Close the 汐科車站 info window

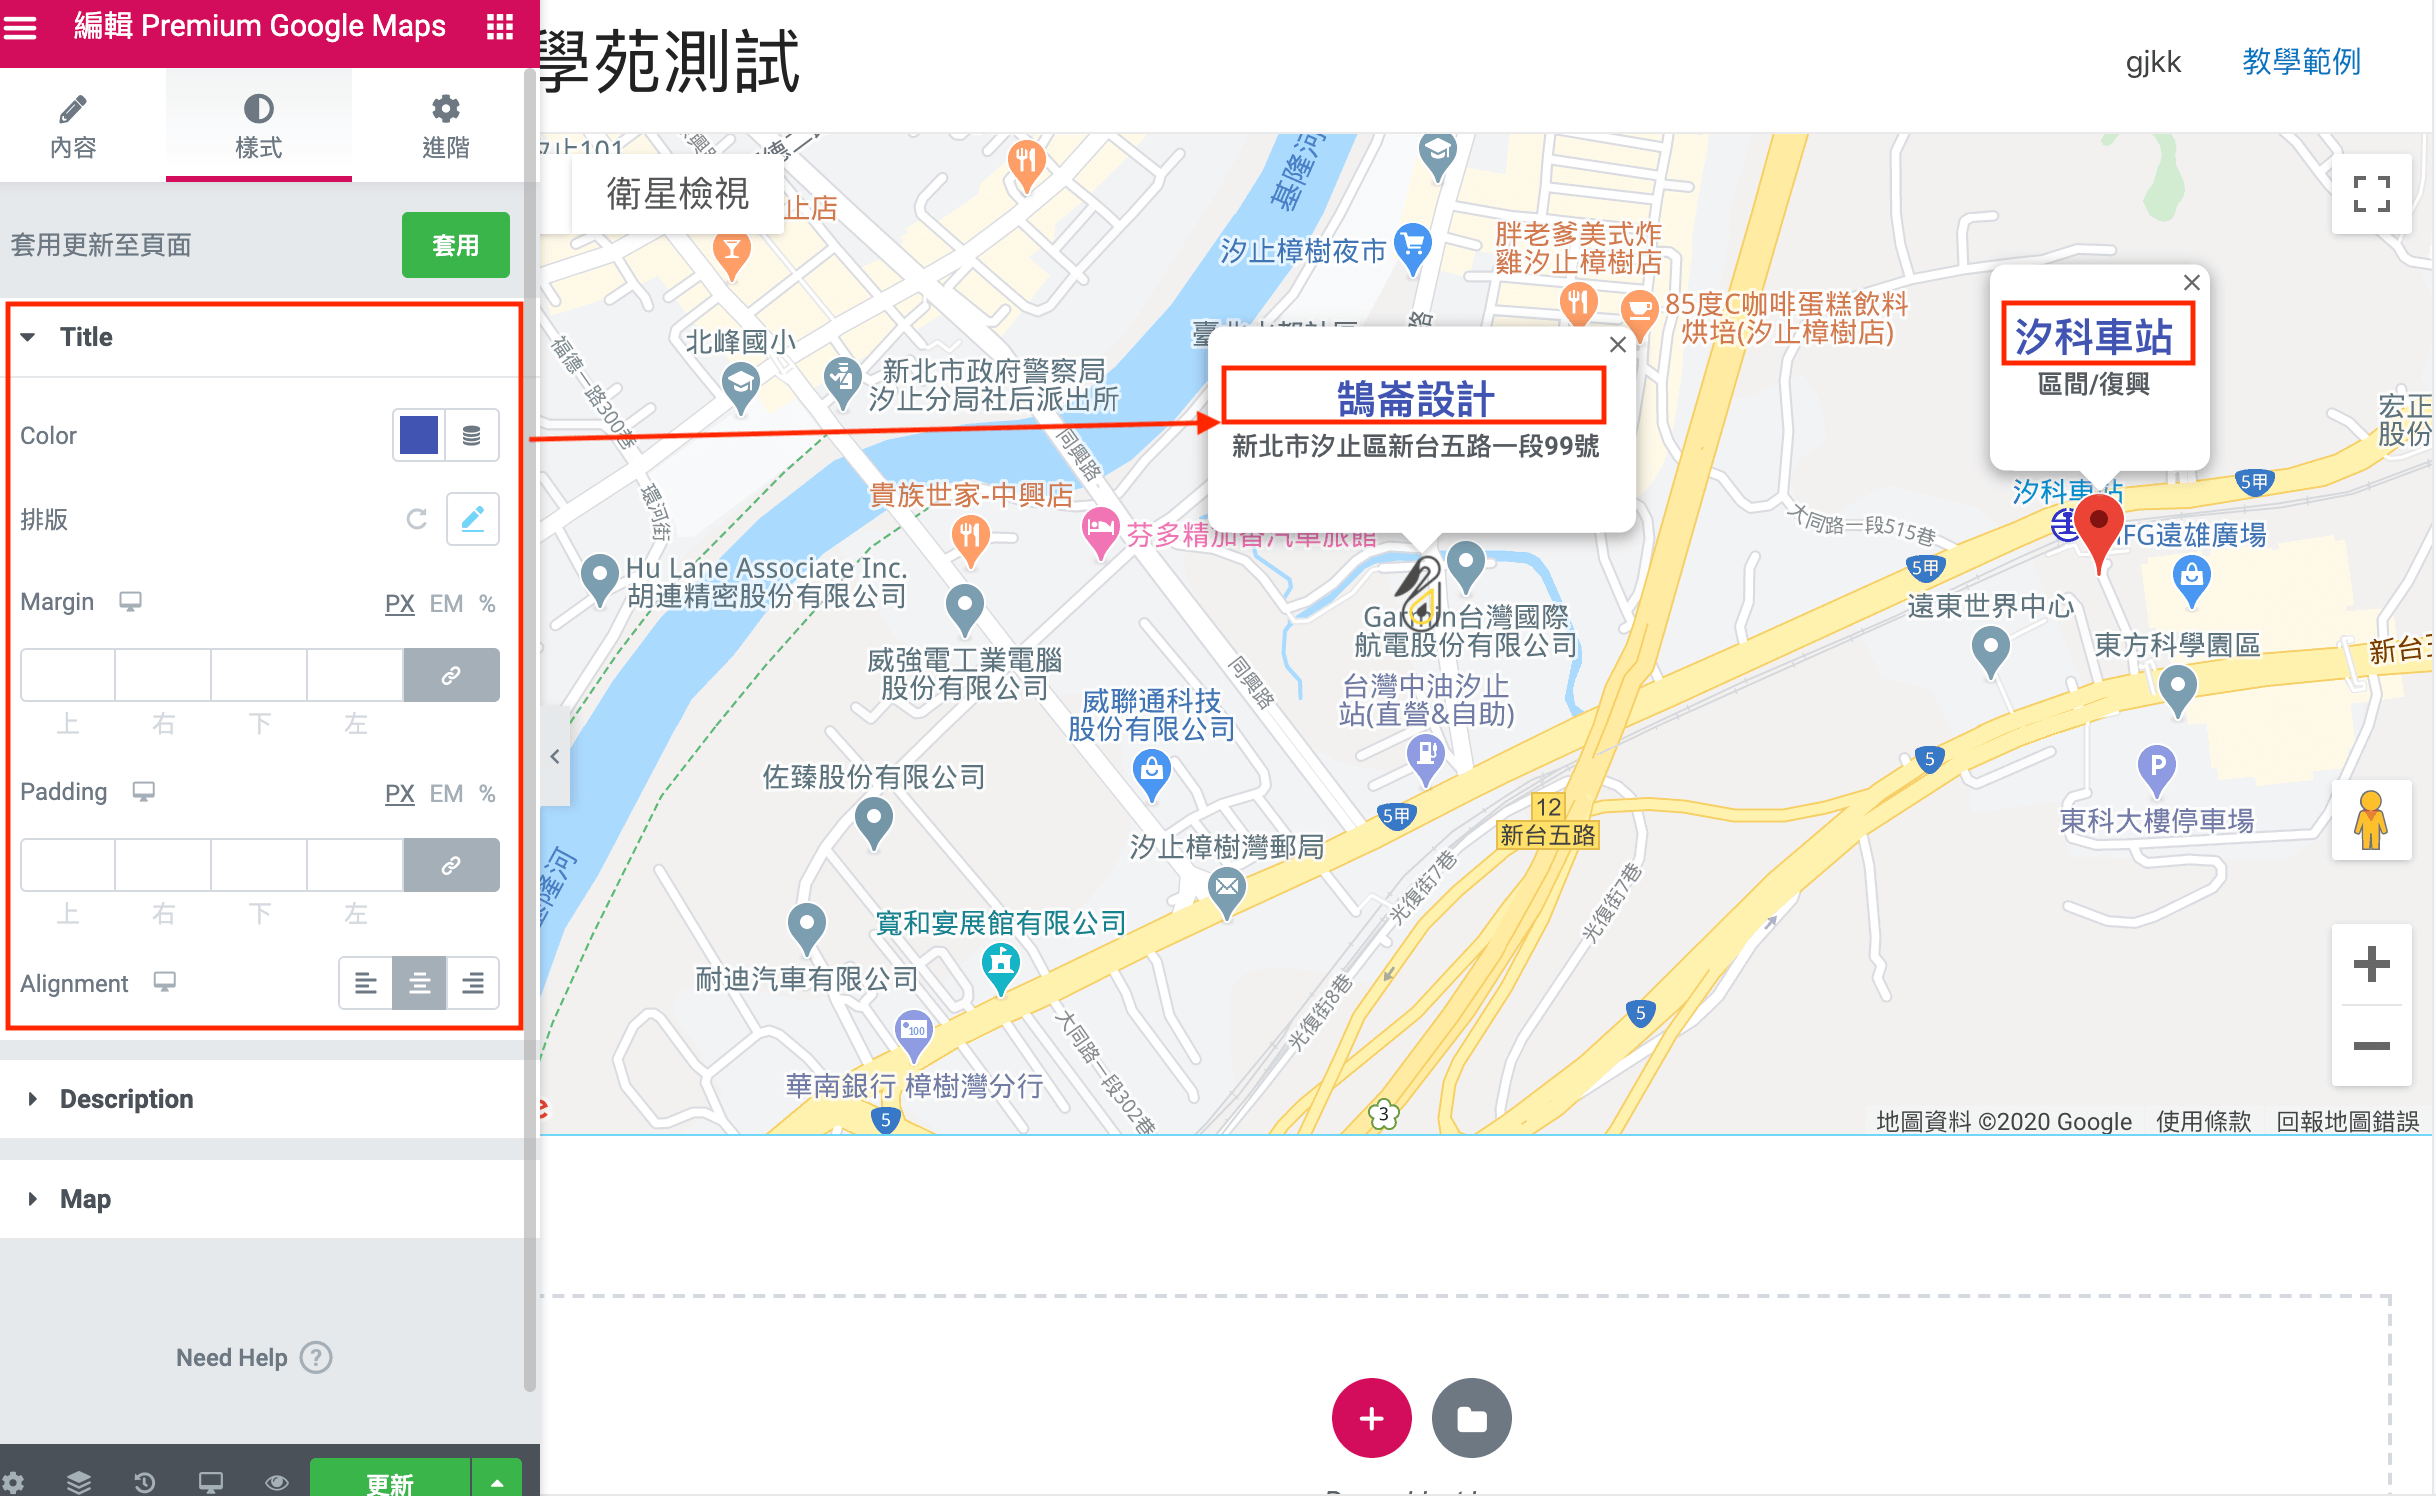click(x=2191, y=282)
